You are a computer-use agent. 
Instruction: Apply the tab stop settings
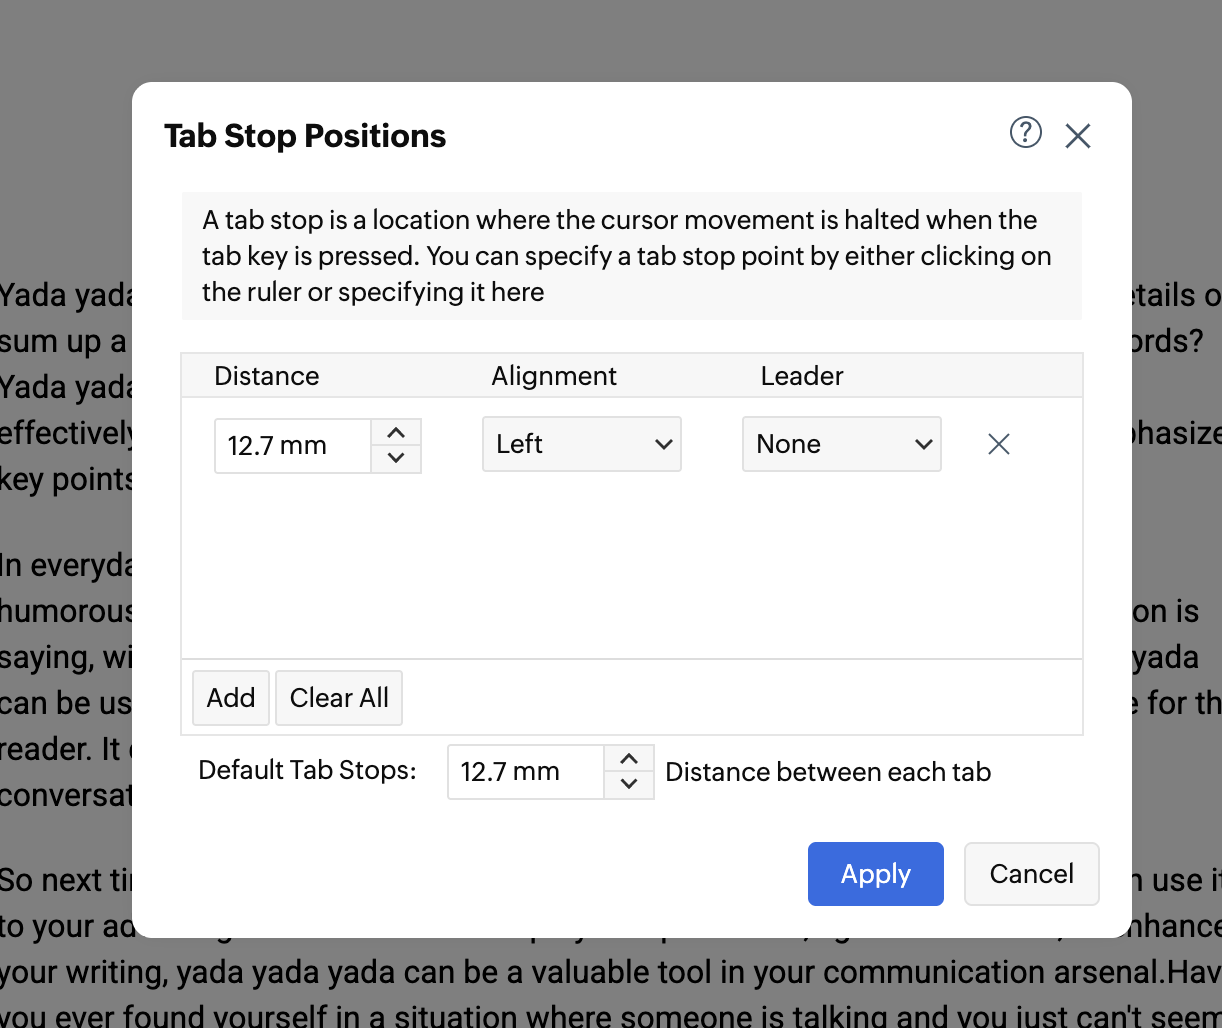[875, 874]
